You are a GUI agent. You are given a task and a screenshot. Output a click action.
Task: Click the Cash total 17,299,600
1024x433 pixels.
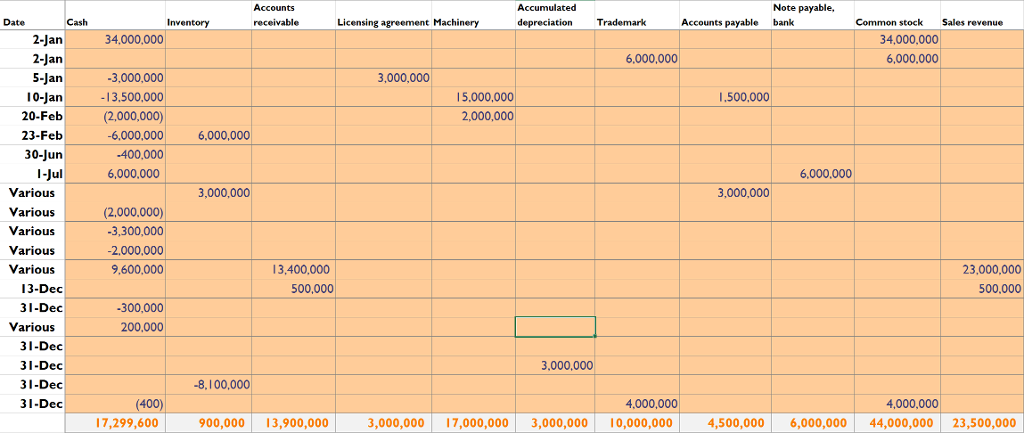tap(116, 423)
